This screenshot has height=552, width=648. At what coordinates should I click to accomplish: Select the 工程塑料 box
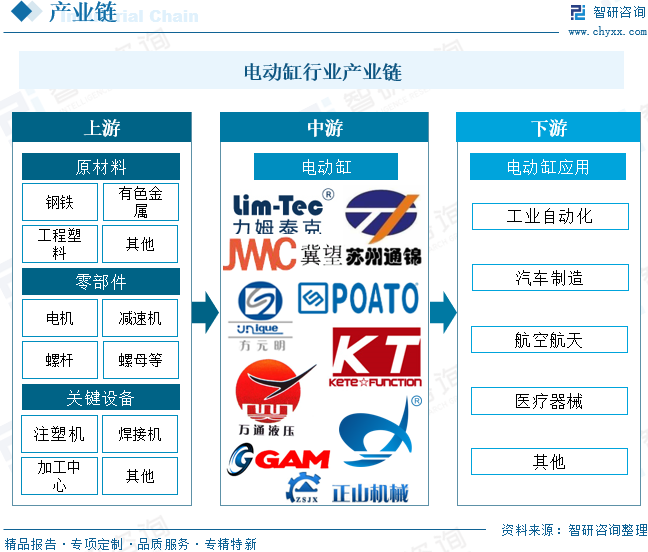[60, 244]
